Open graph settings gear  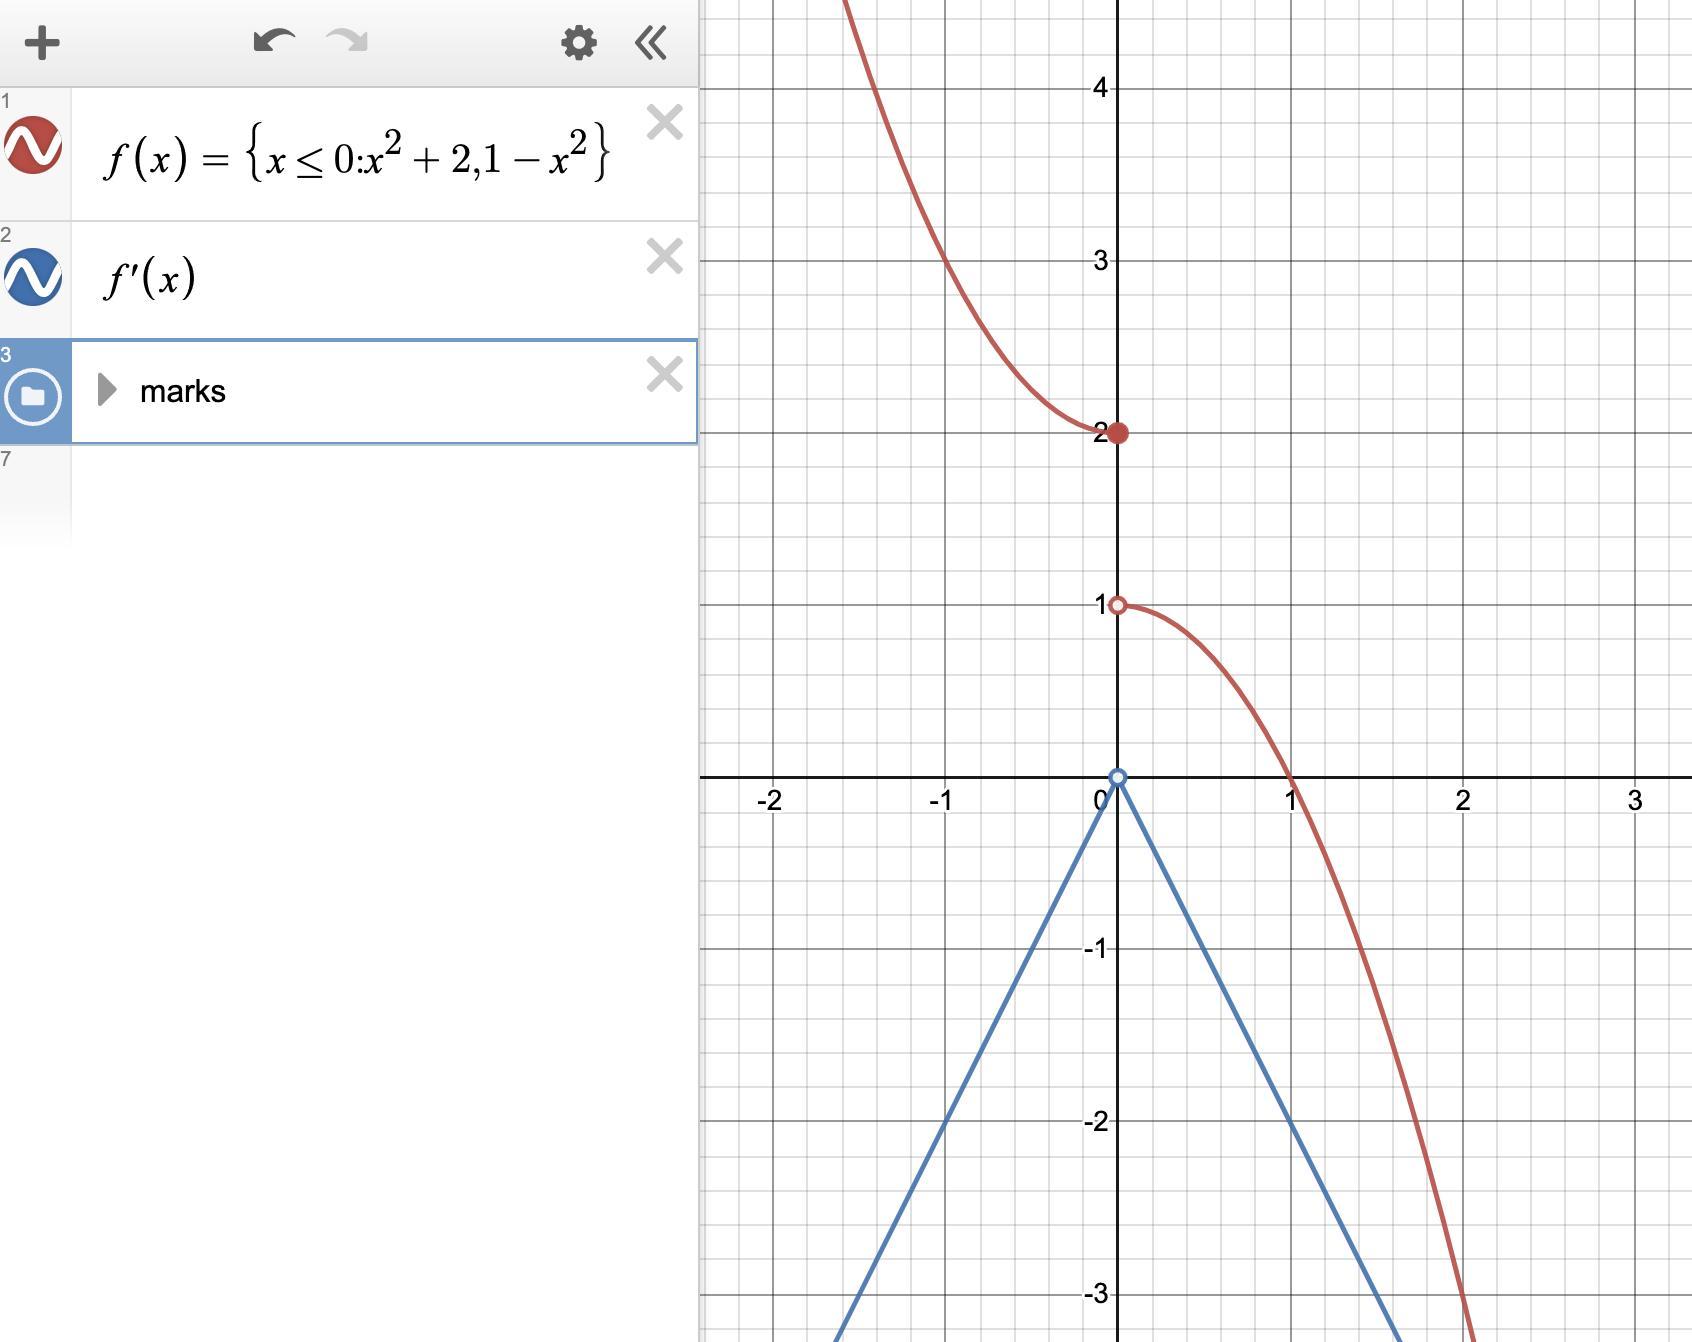point(579,43)
